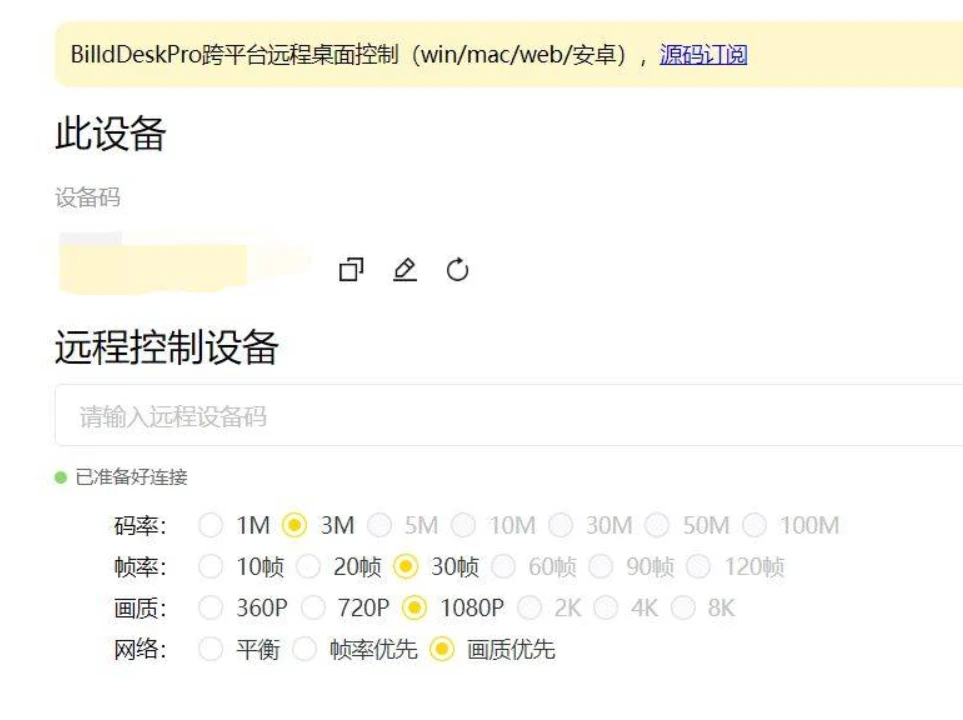
Task: Choose 30帧 frame rate
Action: [x=405, y=567]
